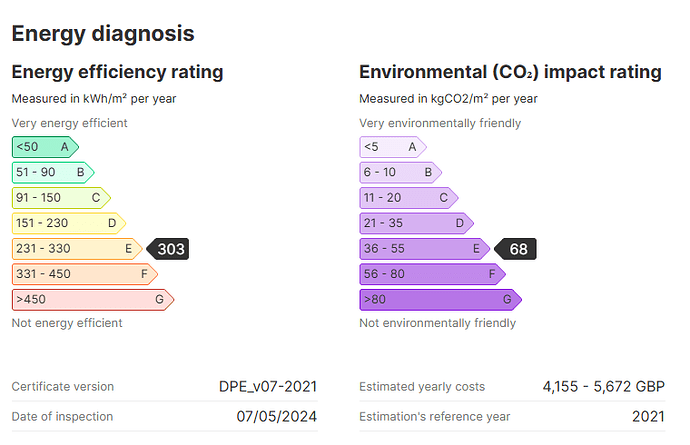Click the 4,155 - 5,672 GBP yearly costs
This screenshot has height=445, width=690.
coord(604,386)
